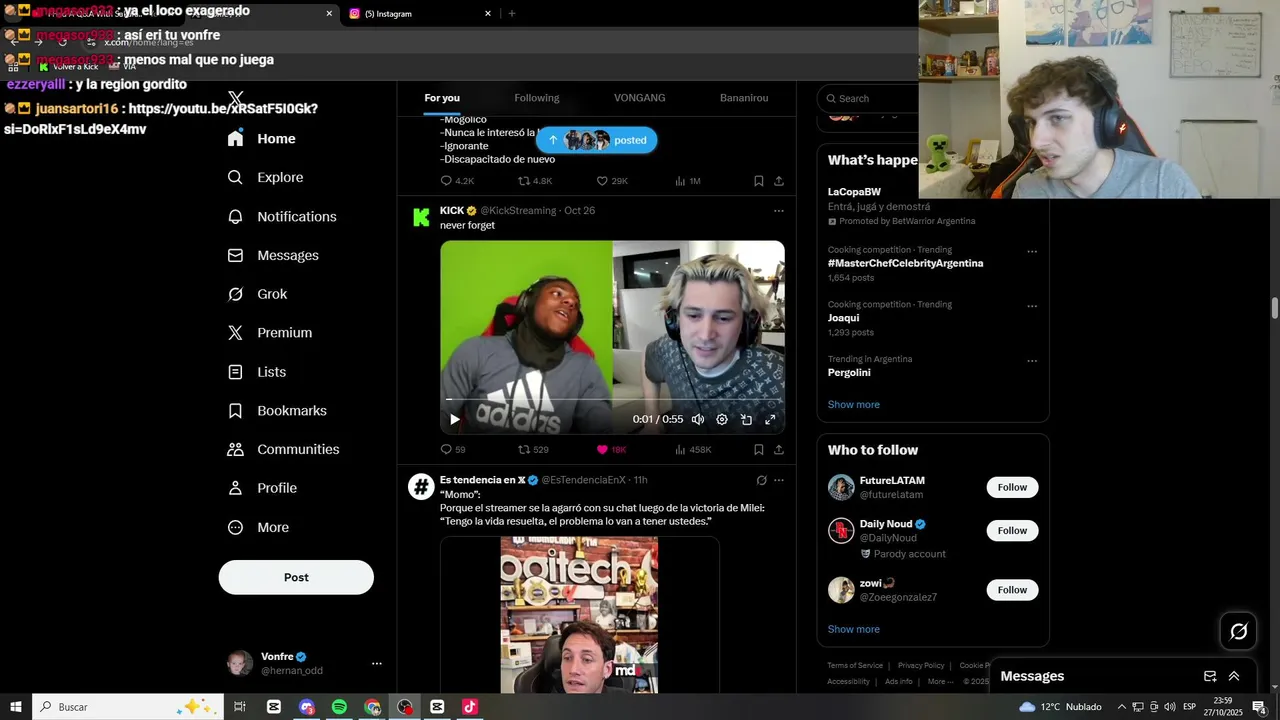
Task: Share the top post with 1M views
Action: click(x=779, y=181)
